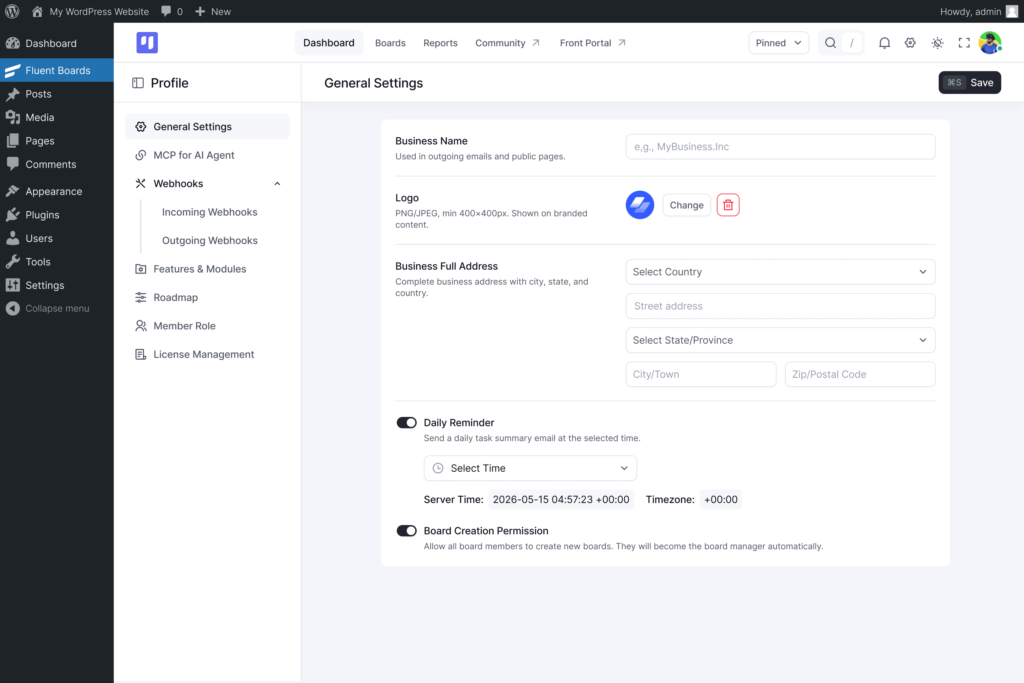Screen dimensions: 1024x683
Task: Click New in the admin bar
Action: pyautogui.click(x=213, y=11)
